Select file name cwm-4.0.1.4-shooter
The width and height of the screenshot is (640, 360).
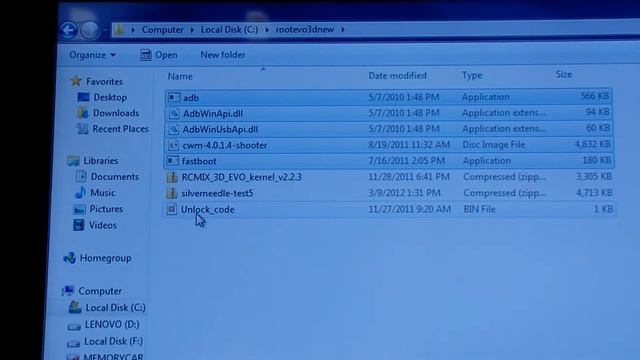click(224, 145)
